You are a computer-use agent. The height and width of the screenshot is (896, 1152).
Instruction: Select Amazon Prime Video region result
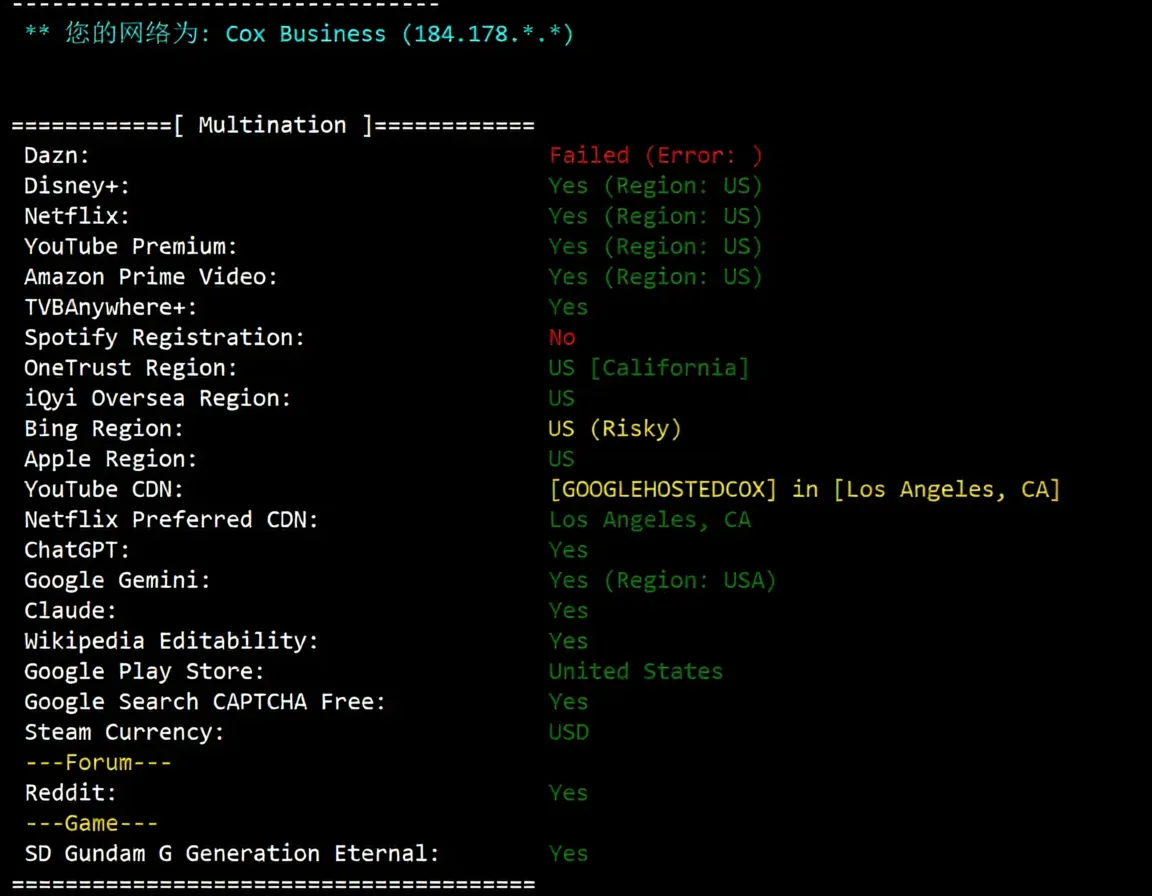click(655, 277)
